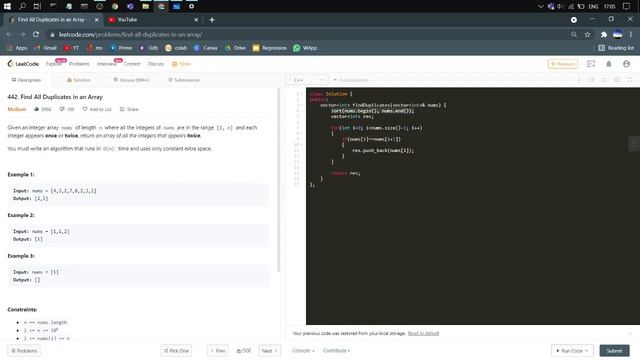The width and height of the screenshot is (640, 360).
Task: Open the notifications bell icon
Action: pos(609,64)
